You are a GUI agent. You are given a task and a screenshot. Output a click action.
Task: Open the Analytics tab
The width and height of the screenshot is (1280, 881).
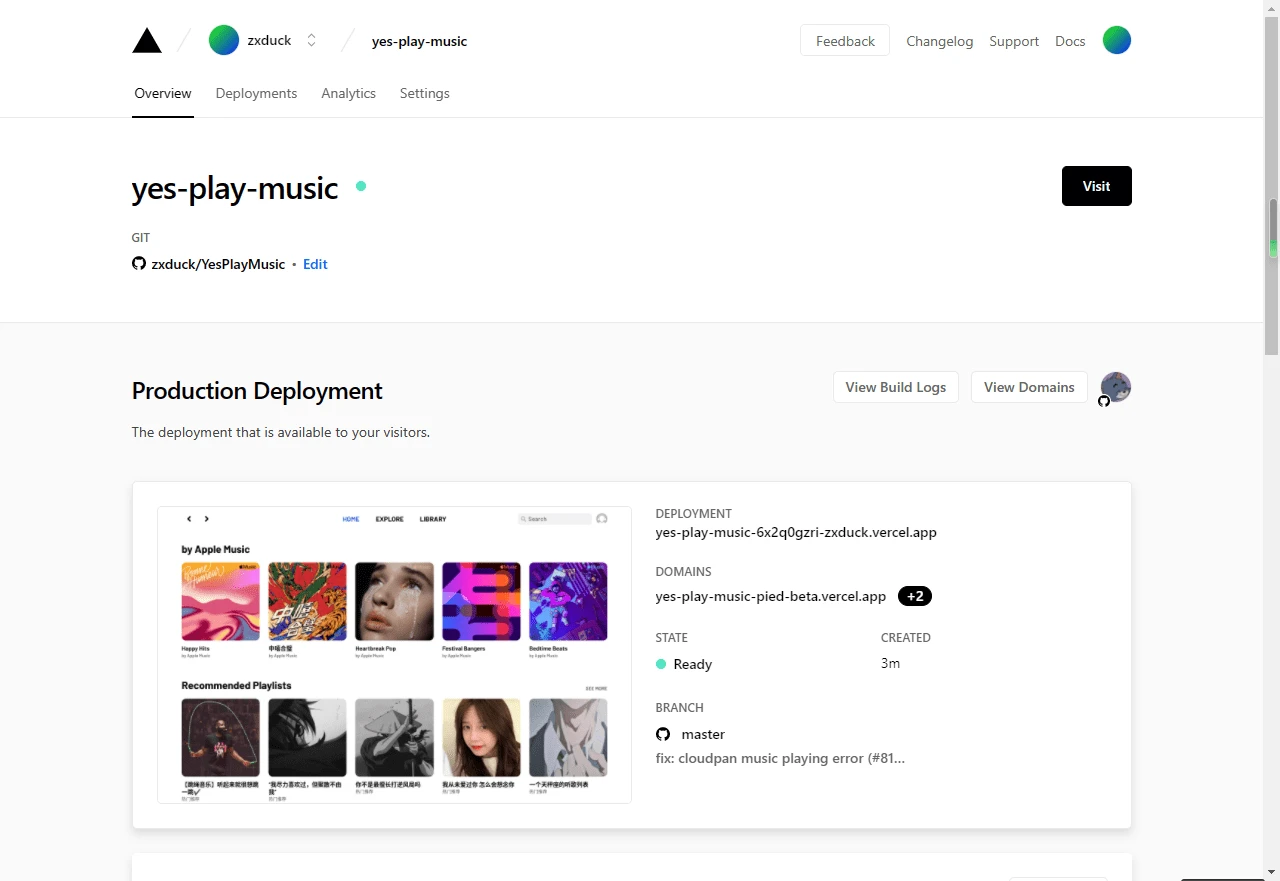pyautogui.click(x=348, y=93)
